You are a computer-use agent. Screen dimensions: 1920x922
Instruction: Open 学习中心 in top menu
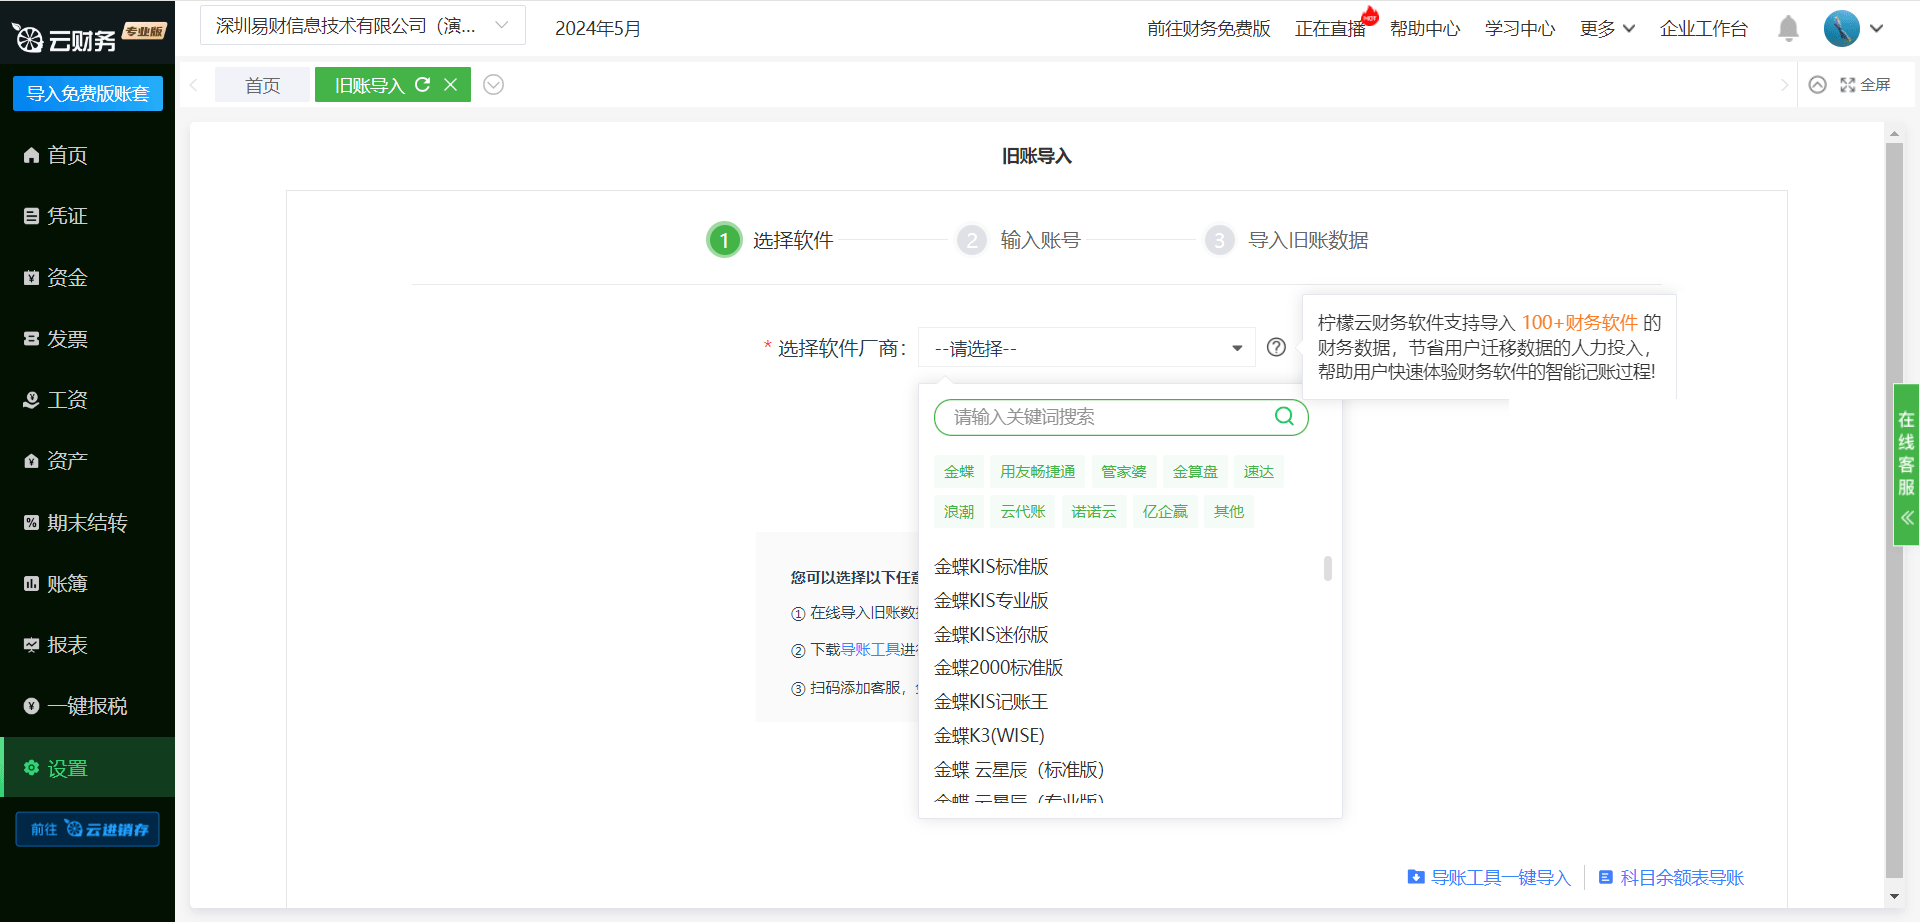click(x=1520, y=28)
